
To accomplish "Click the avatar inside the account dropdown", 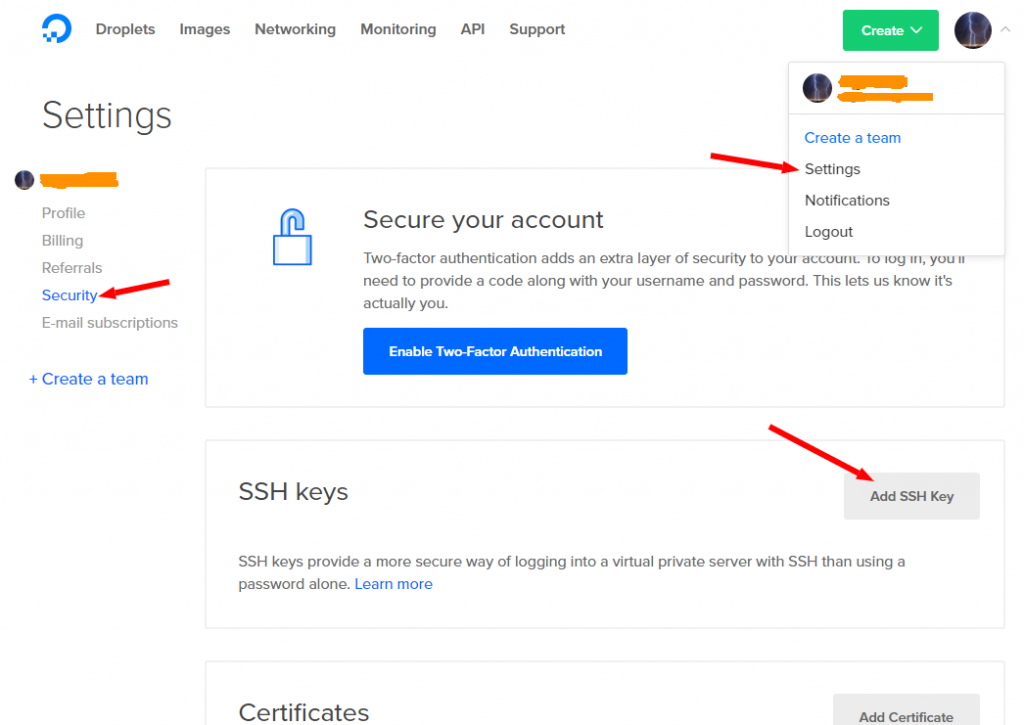I will point(817,88).
